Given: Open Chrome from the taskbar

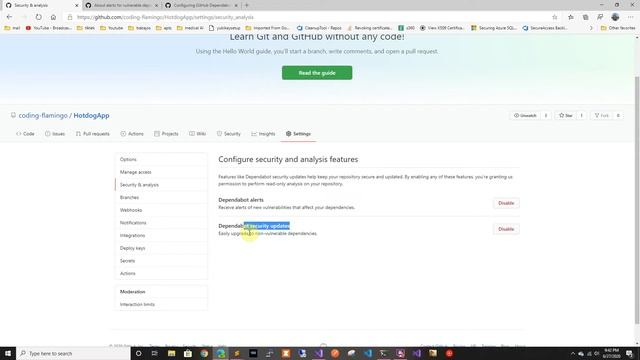Looking at the screenshot, I should [204, 353].
